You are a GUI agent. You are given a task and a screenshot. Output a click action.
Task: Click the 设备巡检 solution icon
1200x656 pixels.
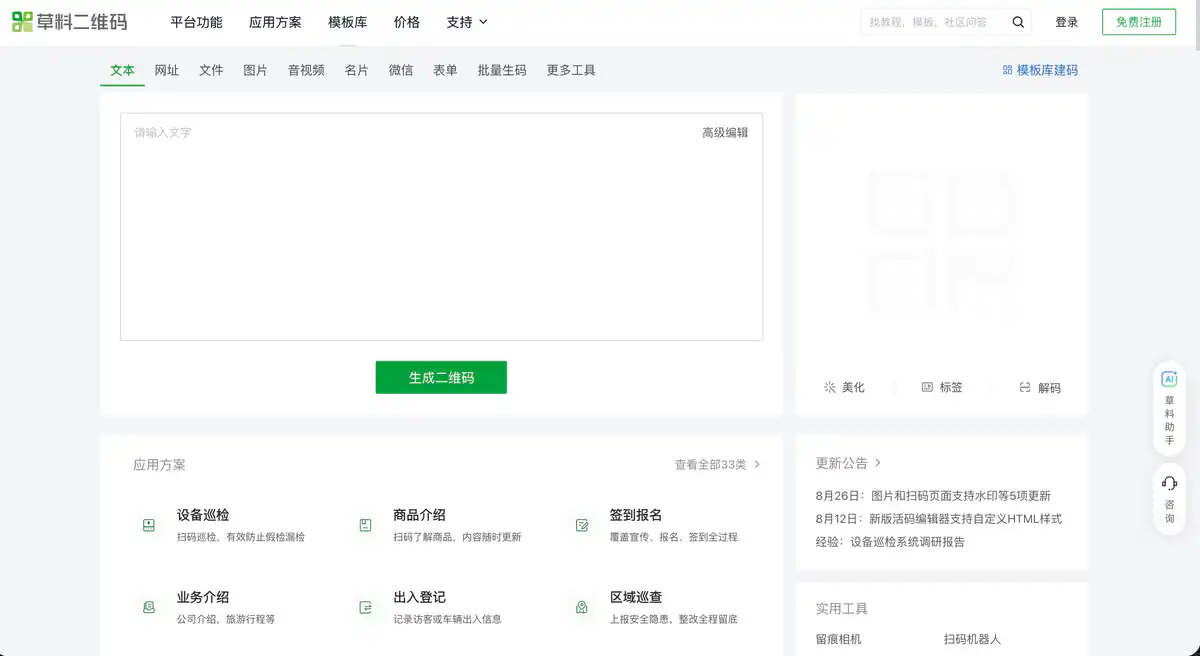pos(148,525)
